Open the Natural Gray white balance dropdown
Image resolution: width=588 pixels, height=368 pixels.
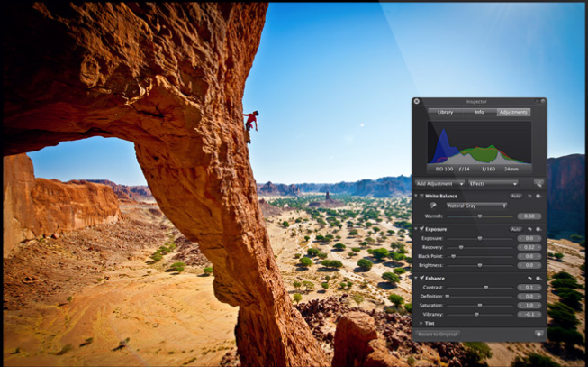(x=477, y=206)
